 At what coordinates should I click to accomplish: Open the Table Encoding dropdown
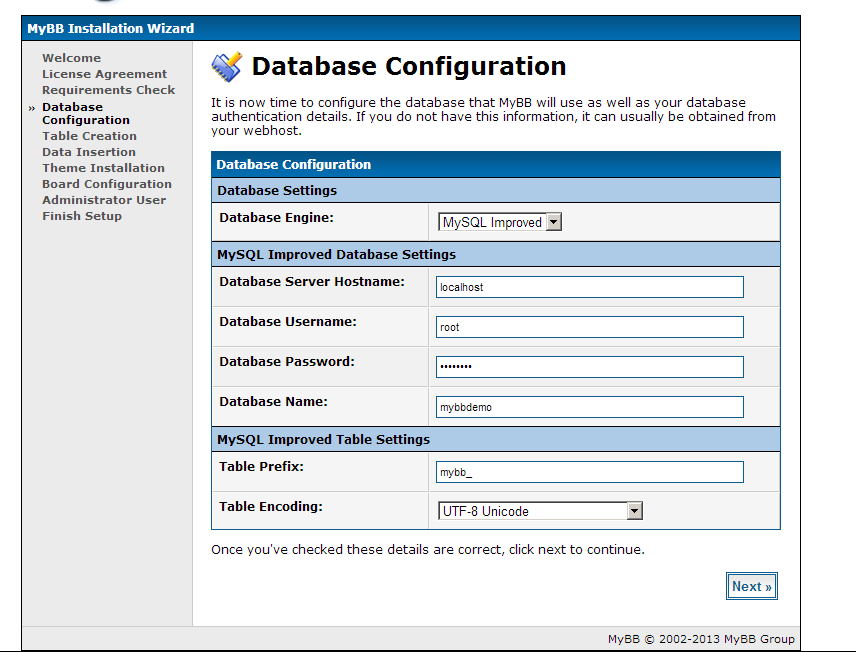[x=540, y=511]
